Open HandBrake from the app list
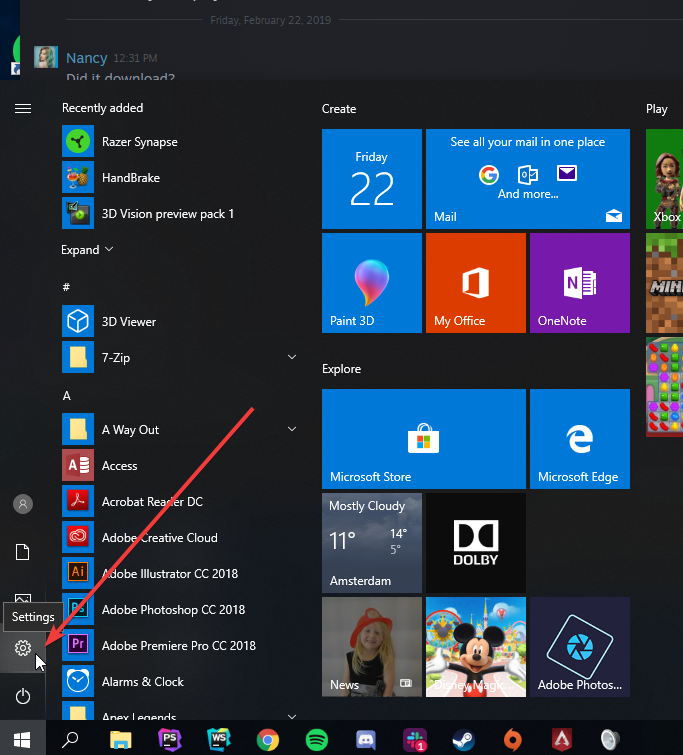This screenshot has width=683, height=755. coord(131,178)
